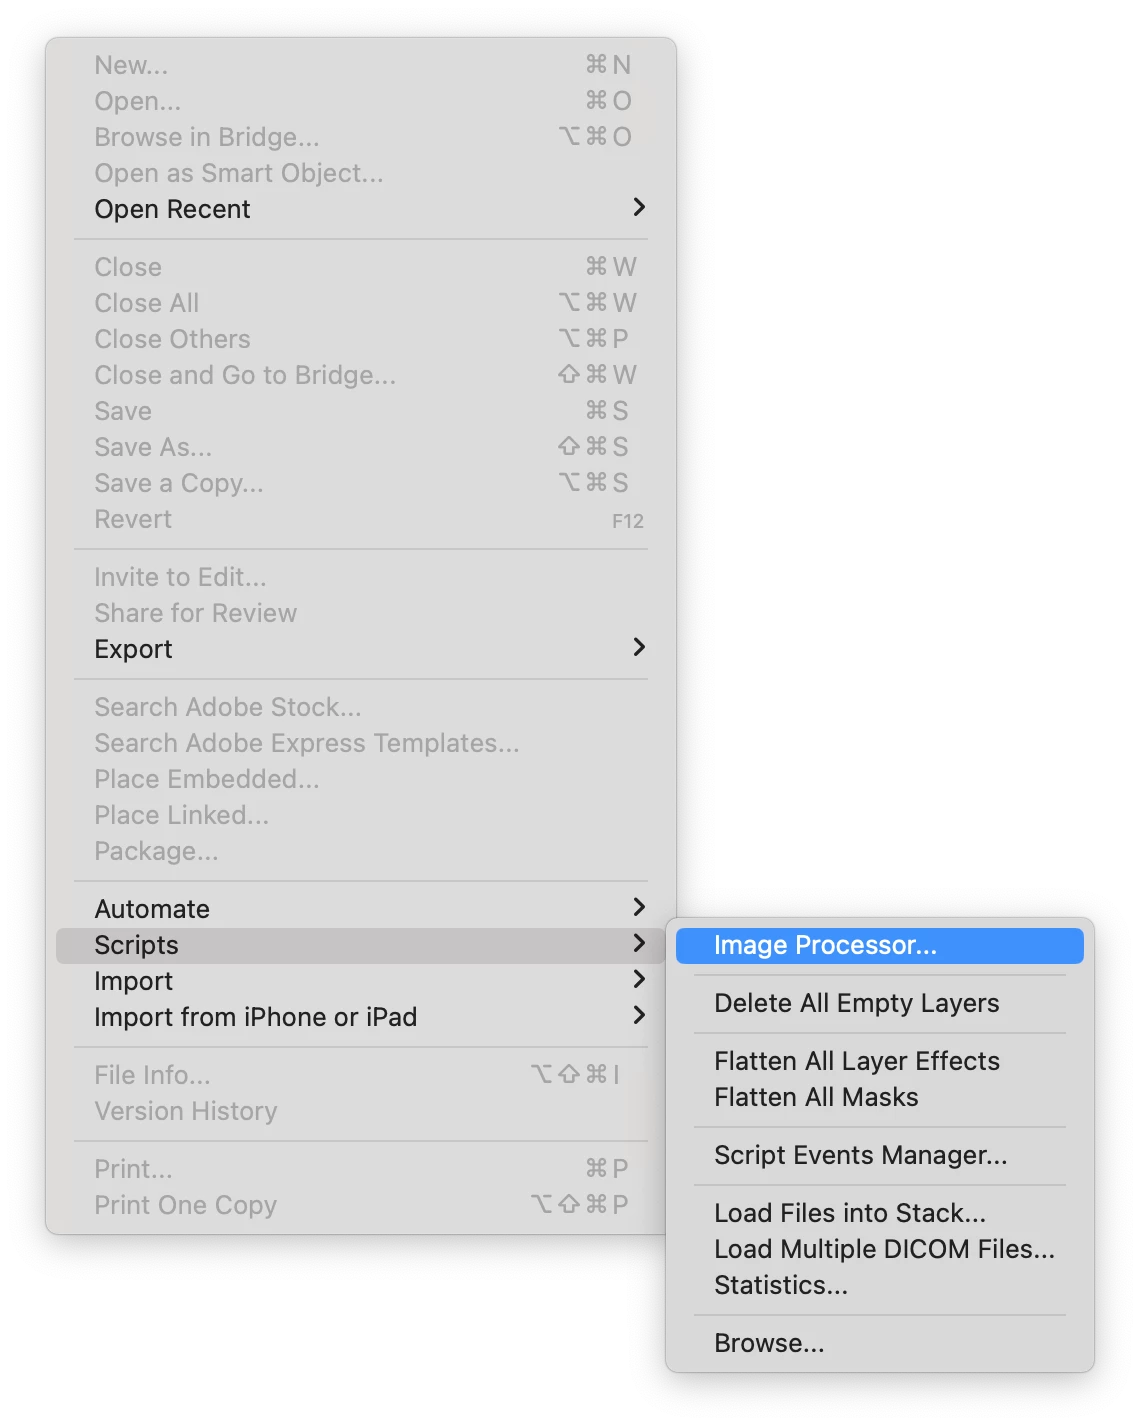1140x1426 pixels.
Task: Click the Close Others menu item
Action: [x=361, y=339]
